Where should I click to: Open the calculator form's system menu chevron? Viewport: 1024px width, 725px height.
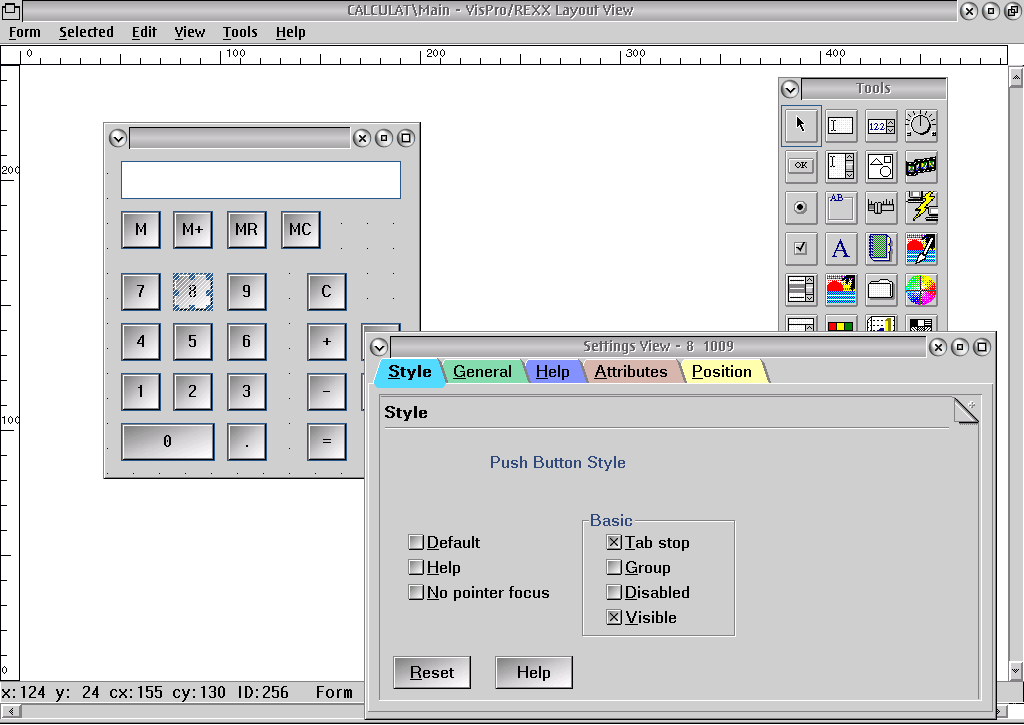118,138
